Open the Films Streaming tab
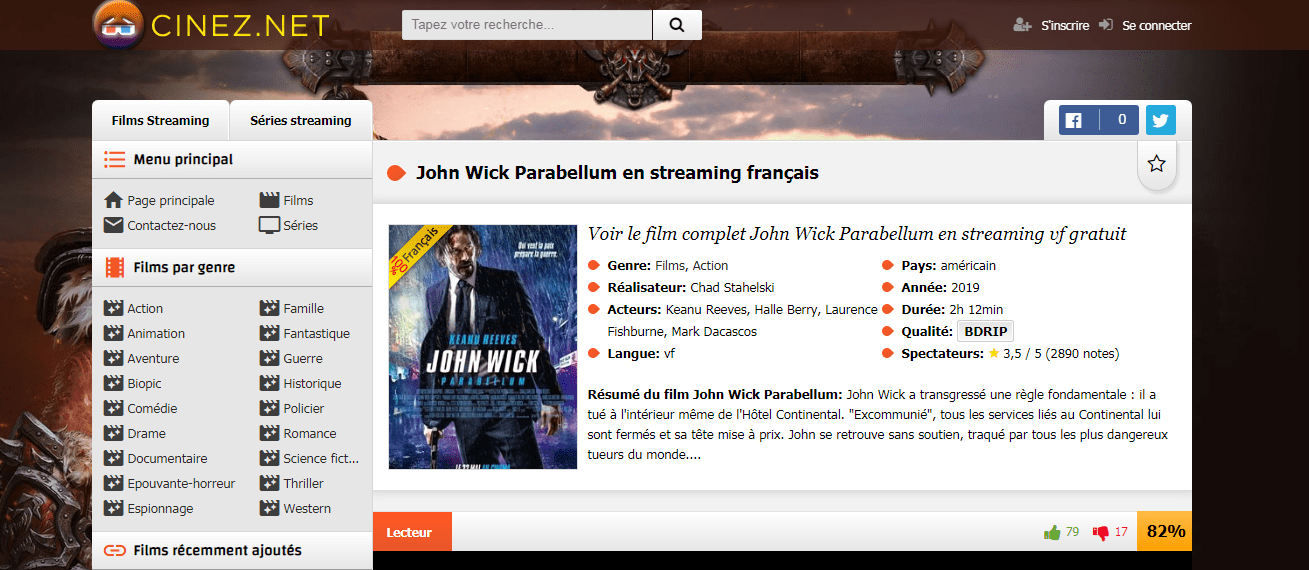Image resolution: width=1309 pixels, height=570 pixels. 160,121
